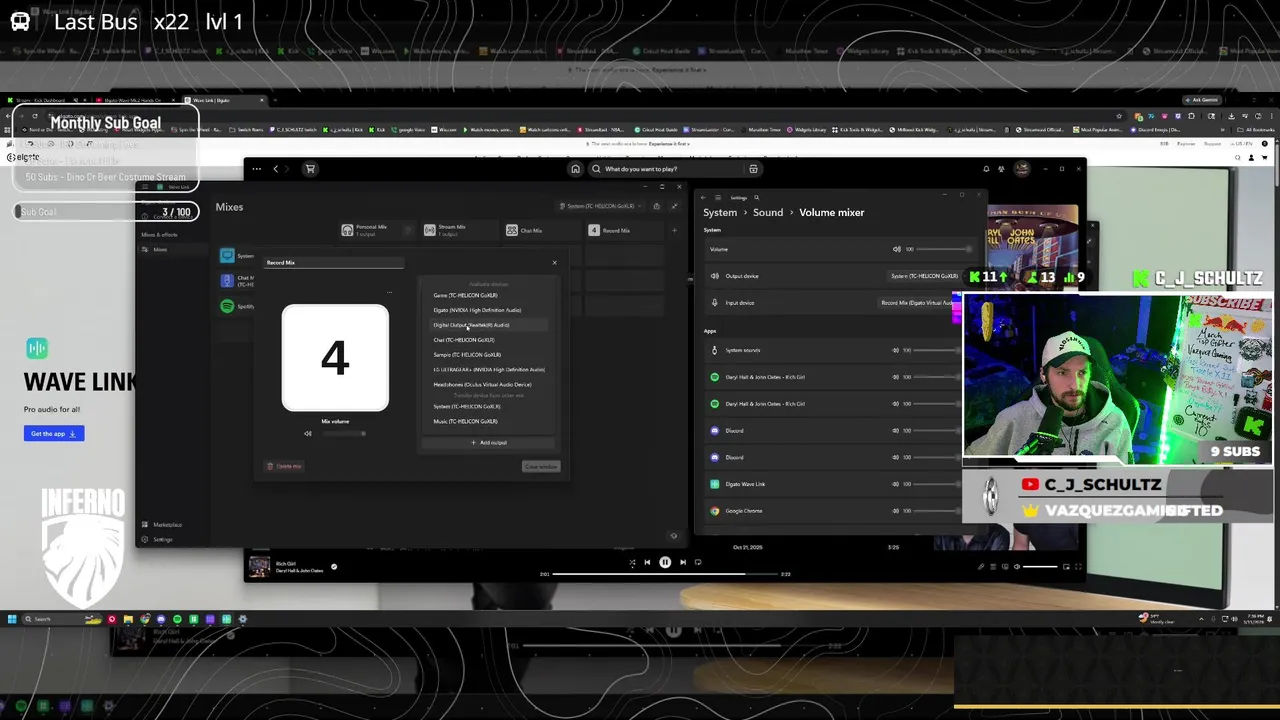
Task: Go back in Spotify navigation
Action: (276, 169)
